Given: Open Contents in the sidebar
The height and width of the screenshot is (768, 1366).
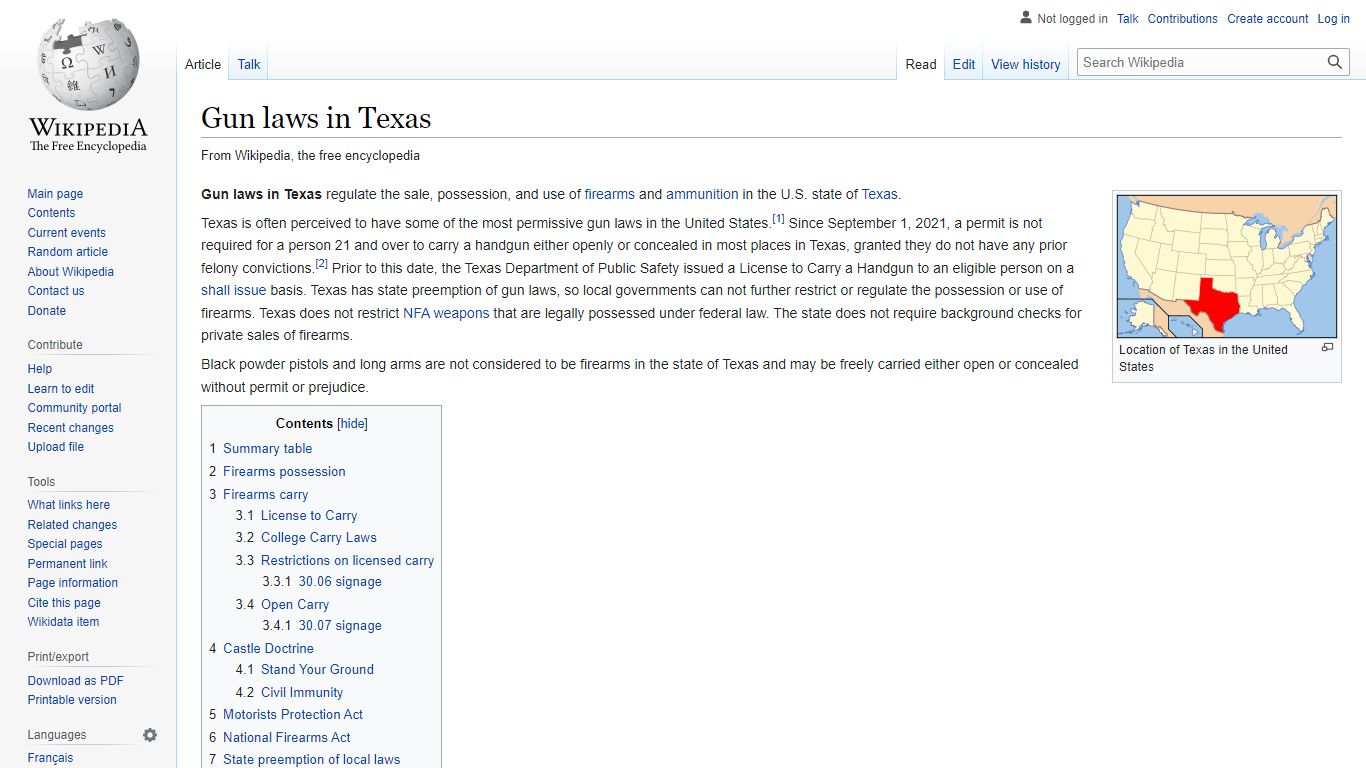Looking at the screenshot, I should [x=51, y=213].
